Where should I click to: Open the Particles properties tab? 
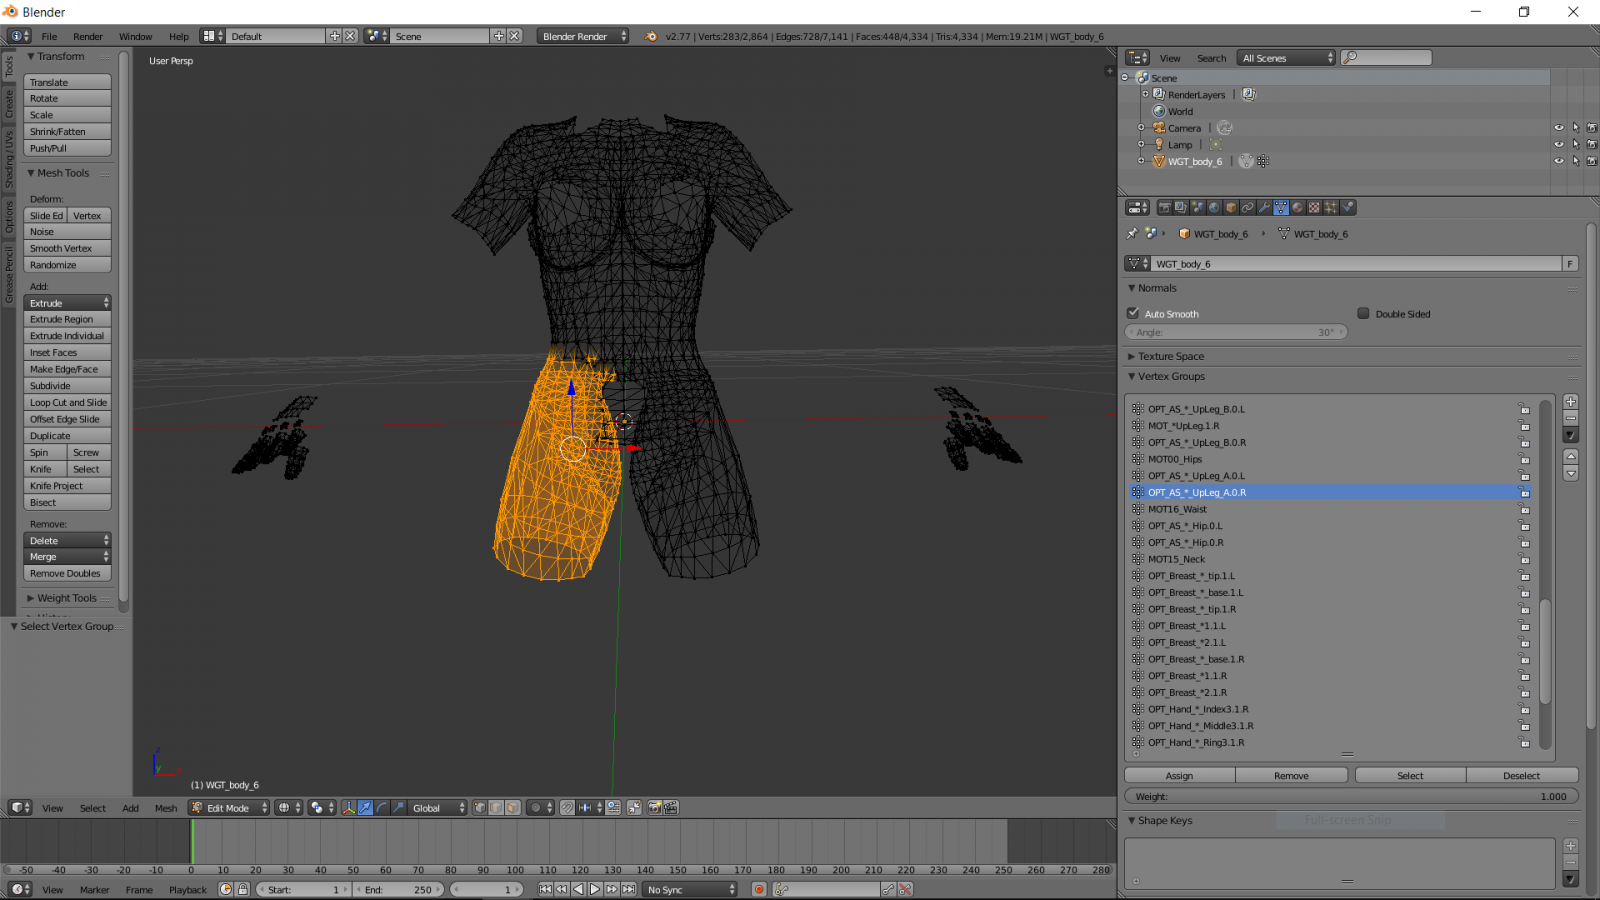tap(1330, 207)
